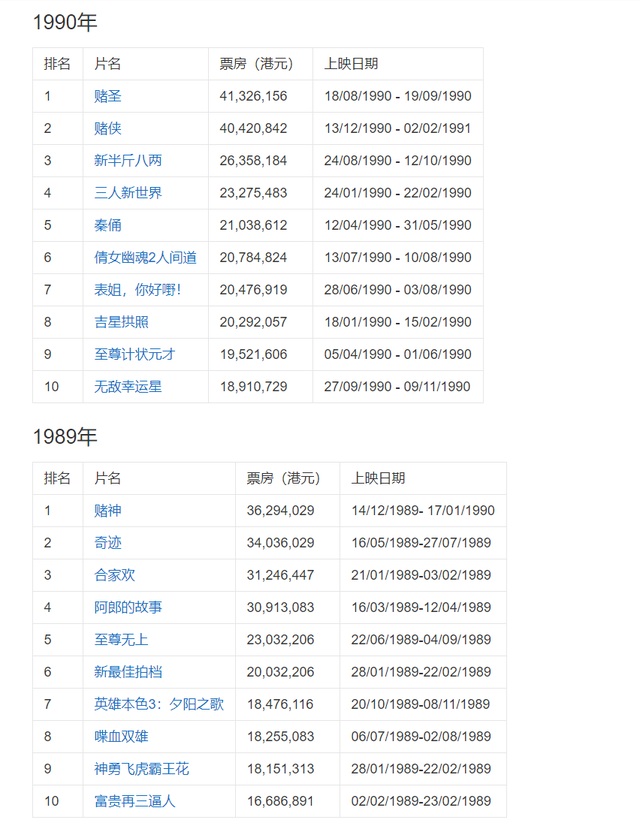Screen dimensions: 640x832
Task: Click date range 22/06/1989-04/09/1989
Action: point(421,640)
